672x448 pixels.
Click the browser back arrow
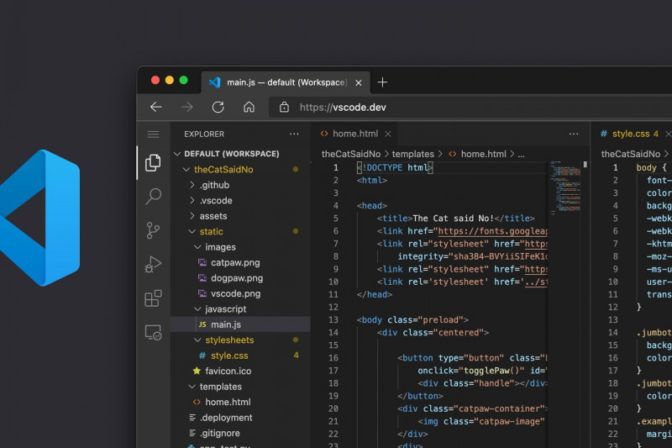click(x=156, y=107)
